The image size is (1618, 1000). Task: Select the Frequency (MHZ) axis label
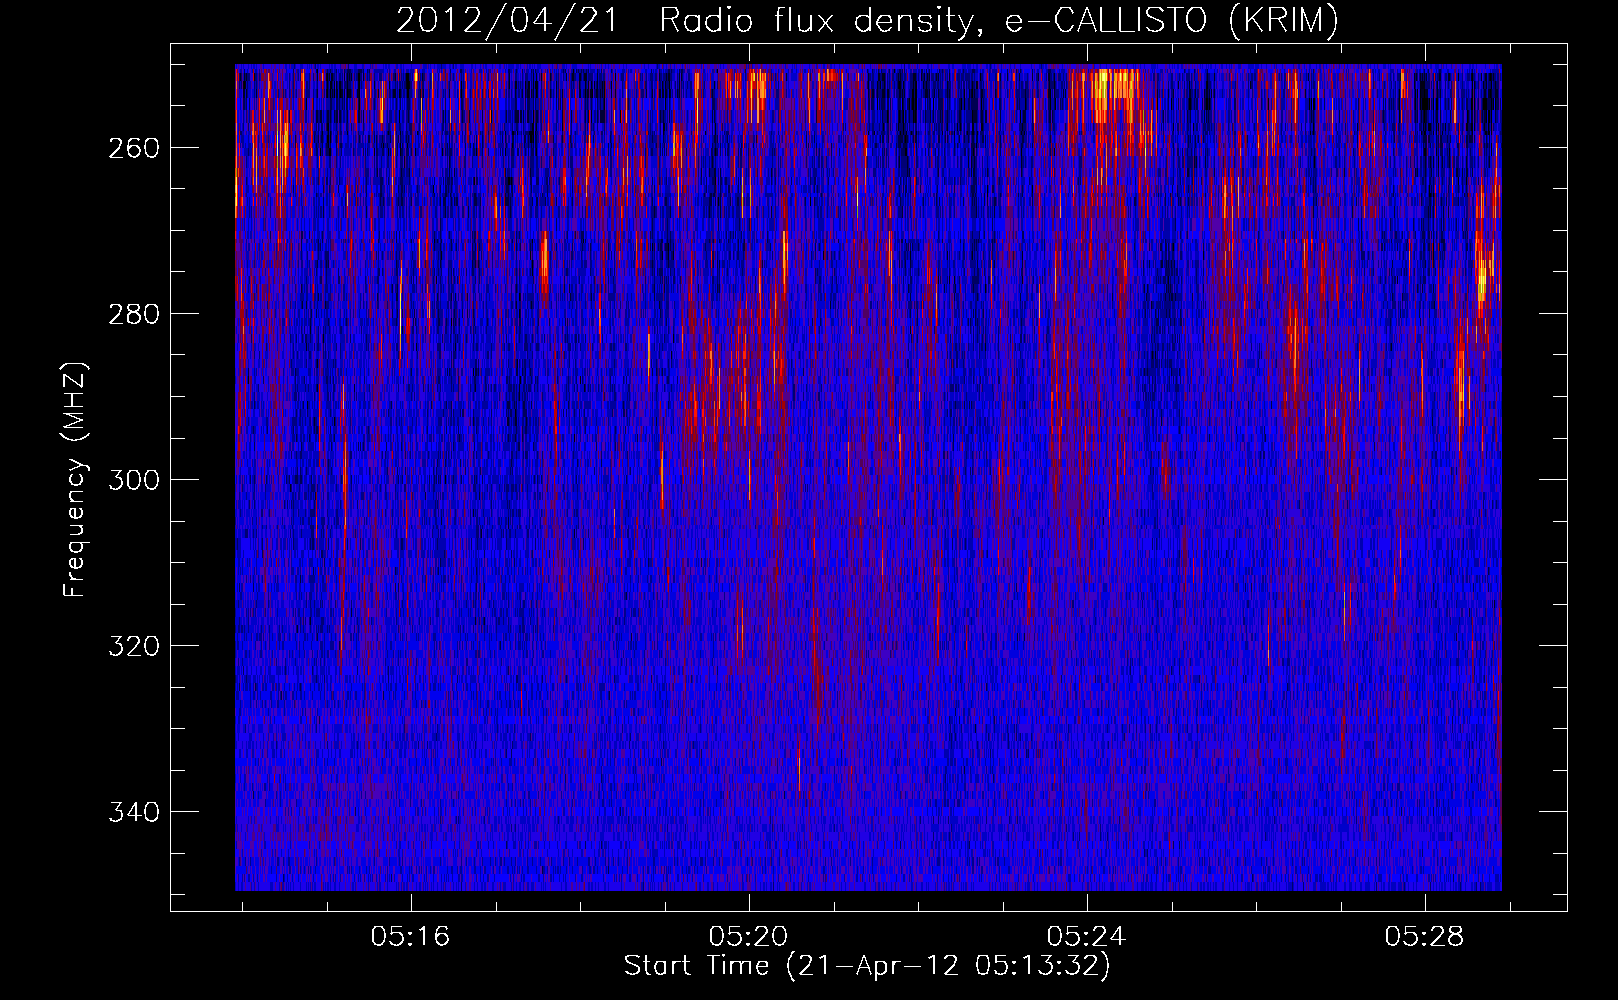point(75,479)
